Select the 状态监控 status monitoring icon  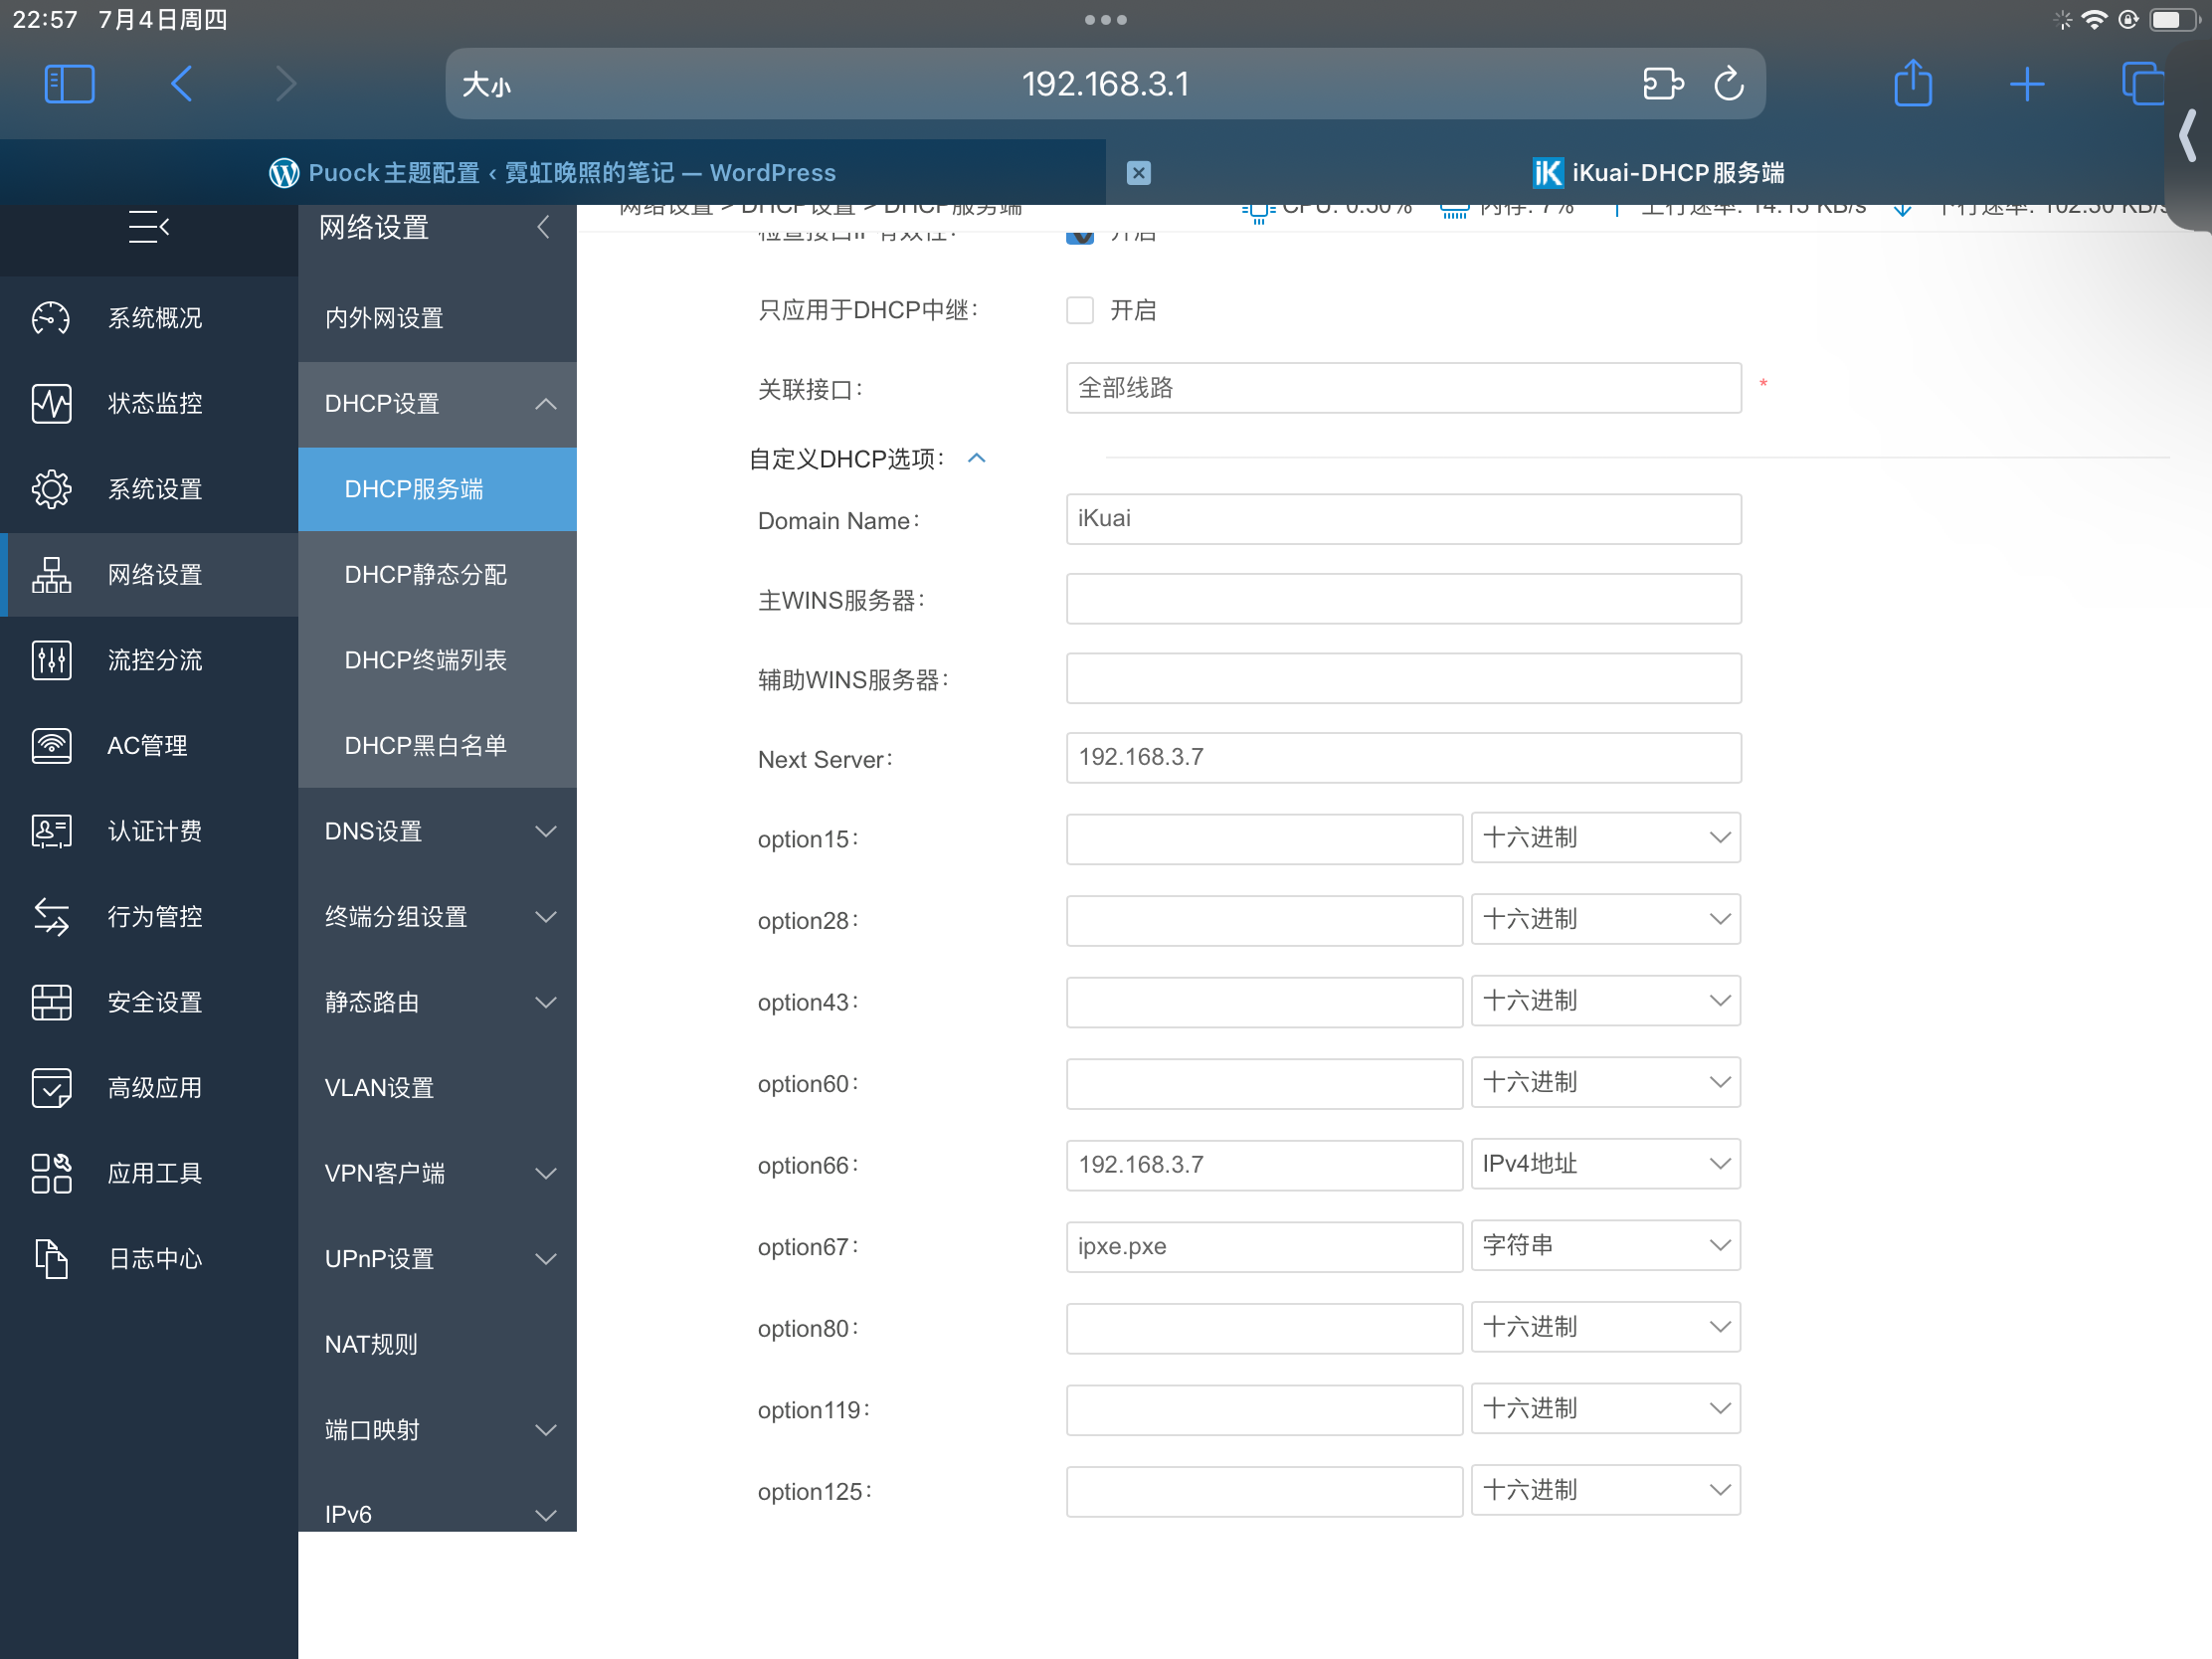pyautogui.click(x=51, y=403)
